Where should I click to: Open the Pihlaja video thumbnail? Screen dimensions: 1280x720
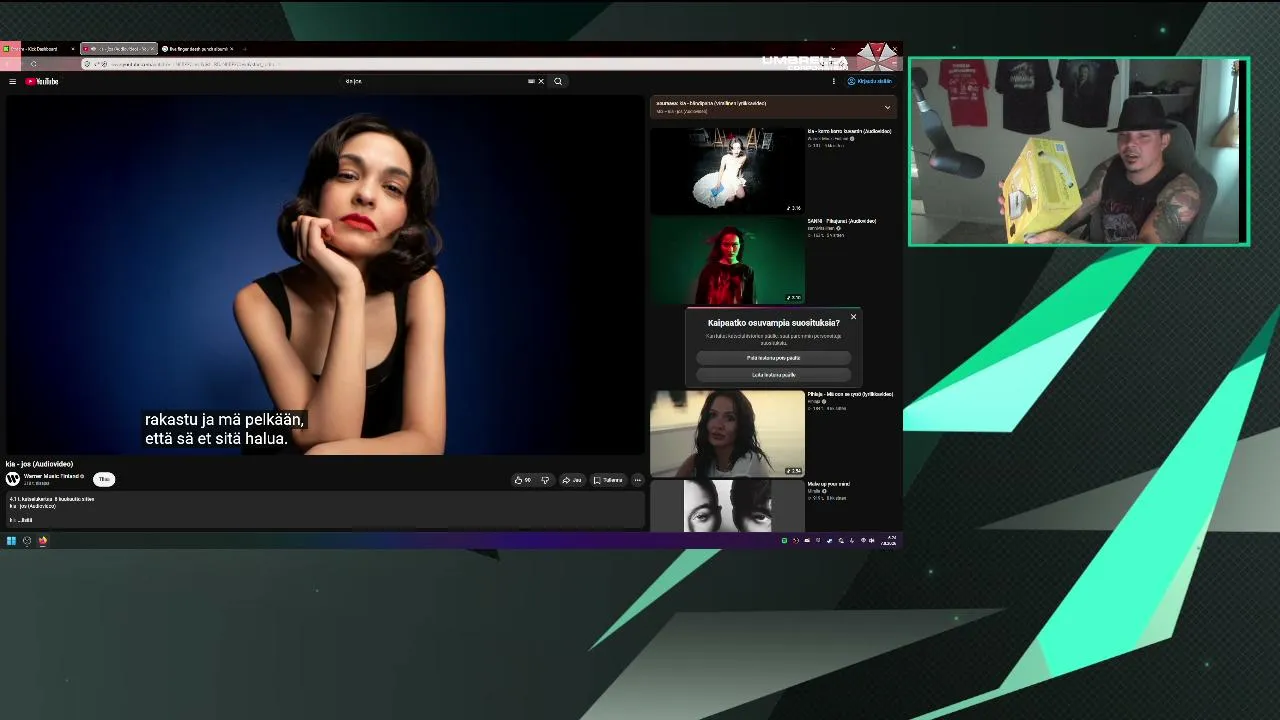tap(727, 433)
